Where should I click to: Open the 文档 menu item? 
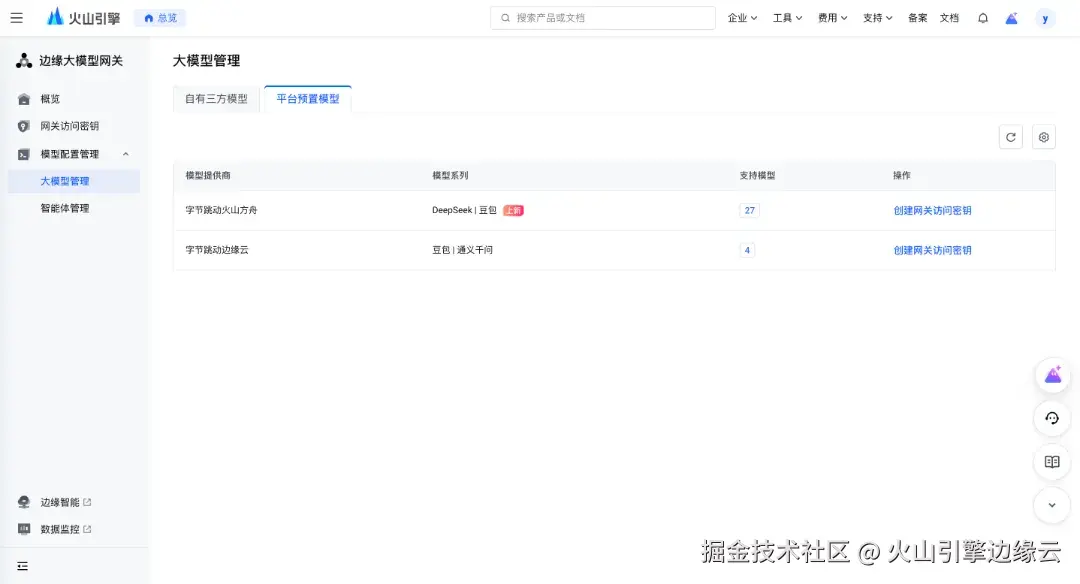949,18
